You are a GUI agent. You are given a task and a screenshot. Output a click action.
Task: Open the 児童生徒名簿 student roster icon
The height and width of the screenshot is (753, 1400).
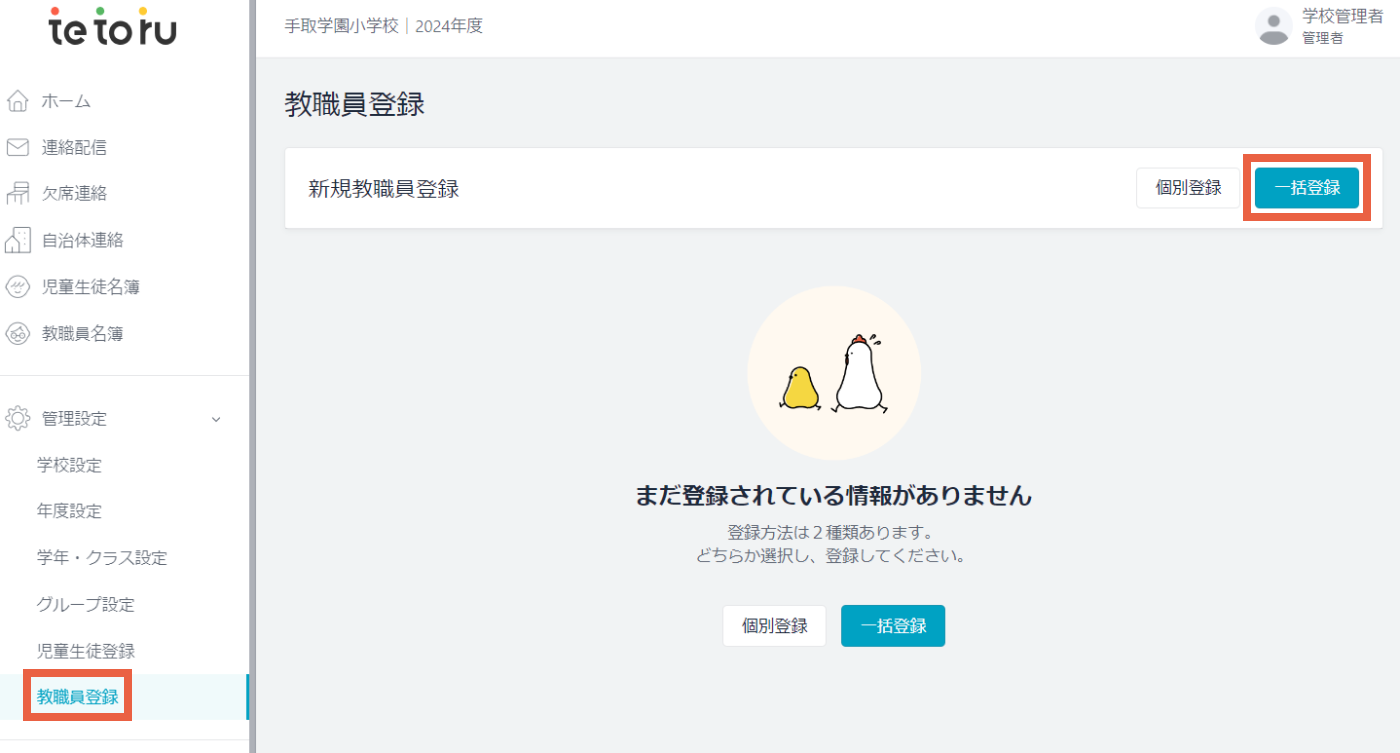pos(17,287)
